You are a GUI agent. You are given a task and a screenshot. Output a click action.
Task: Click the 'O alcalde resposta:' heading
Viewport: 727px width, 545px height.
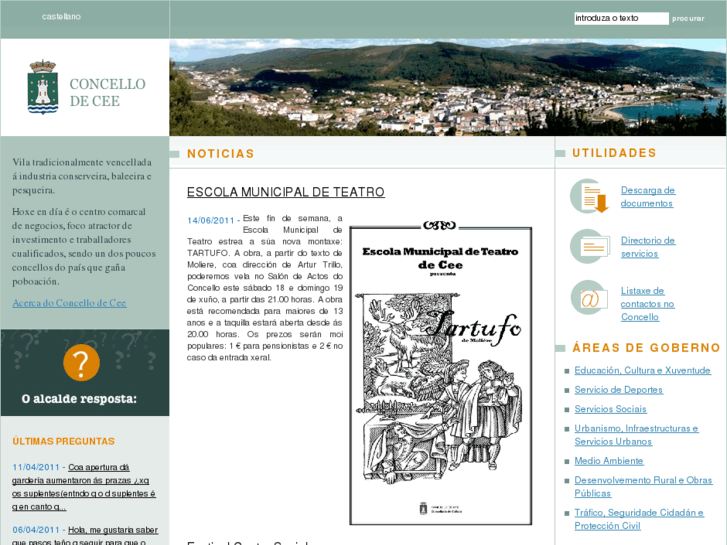[79, 399]
